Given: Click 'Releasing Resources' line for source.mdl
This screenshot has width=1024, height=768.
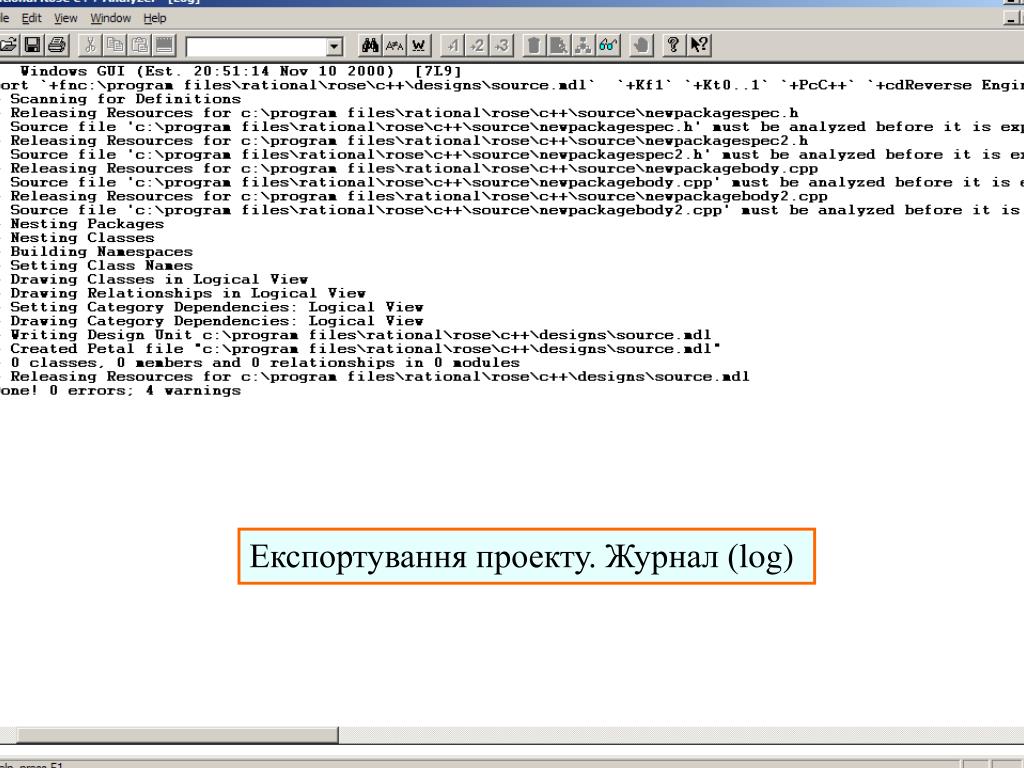Looking at the screenshot, I should [x=379, y=377].
